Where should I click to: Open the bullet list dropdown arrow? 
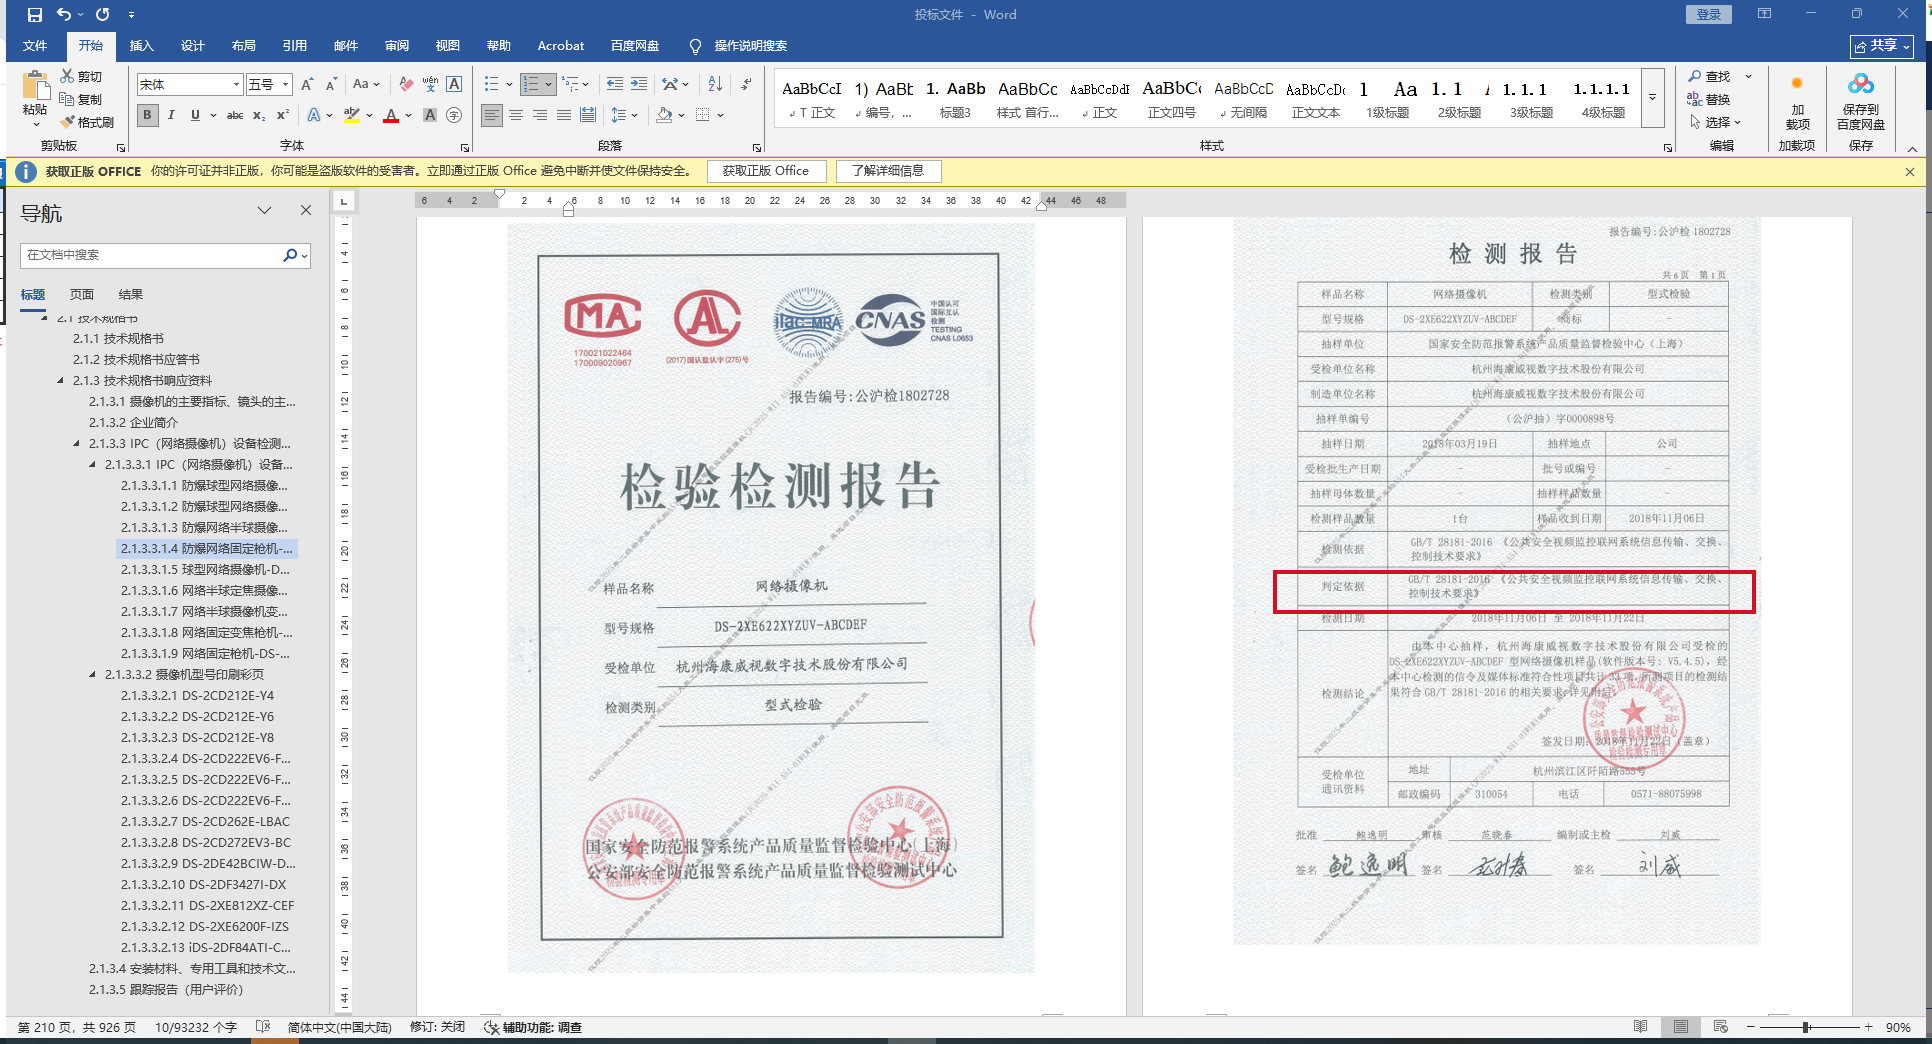coord(509,84)
